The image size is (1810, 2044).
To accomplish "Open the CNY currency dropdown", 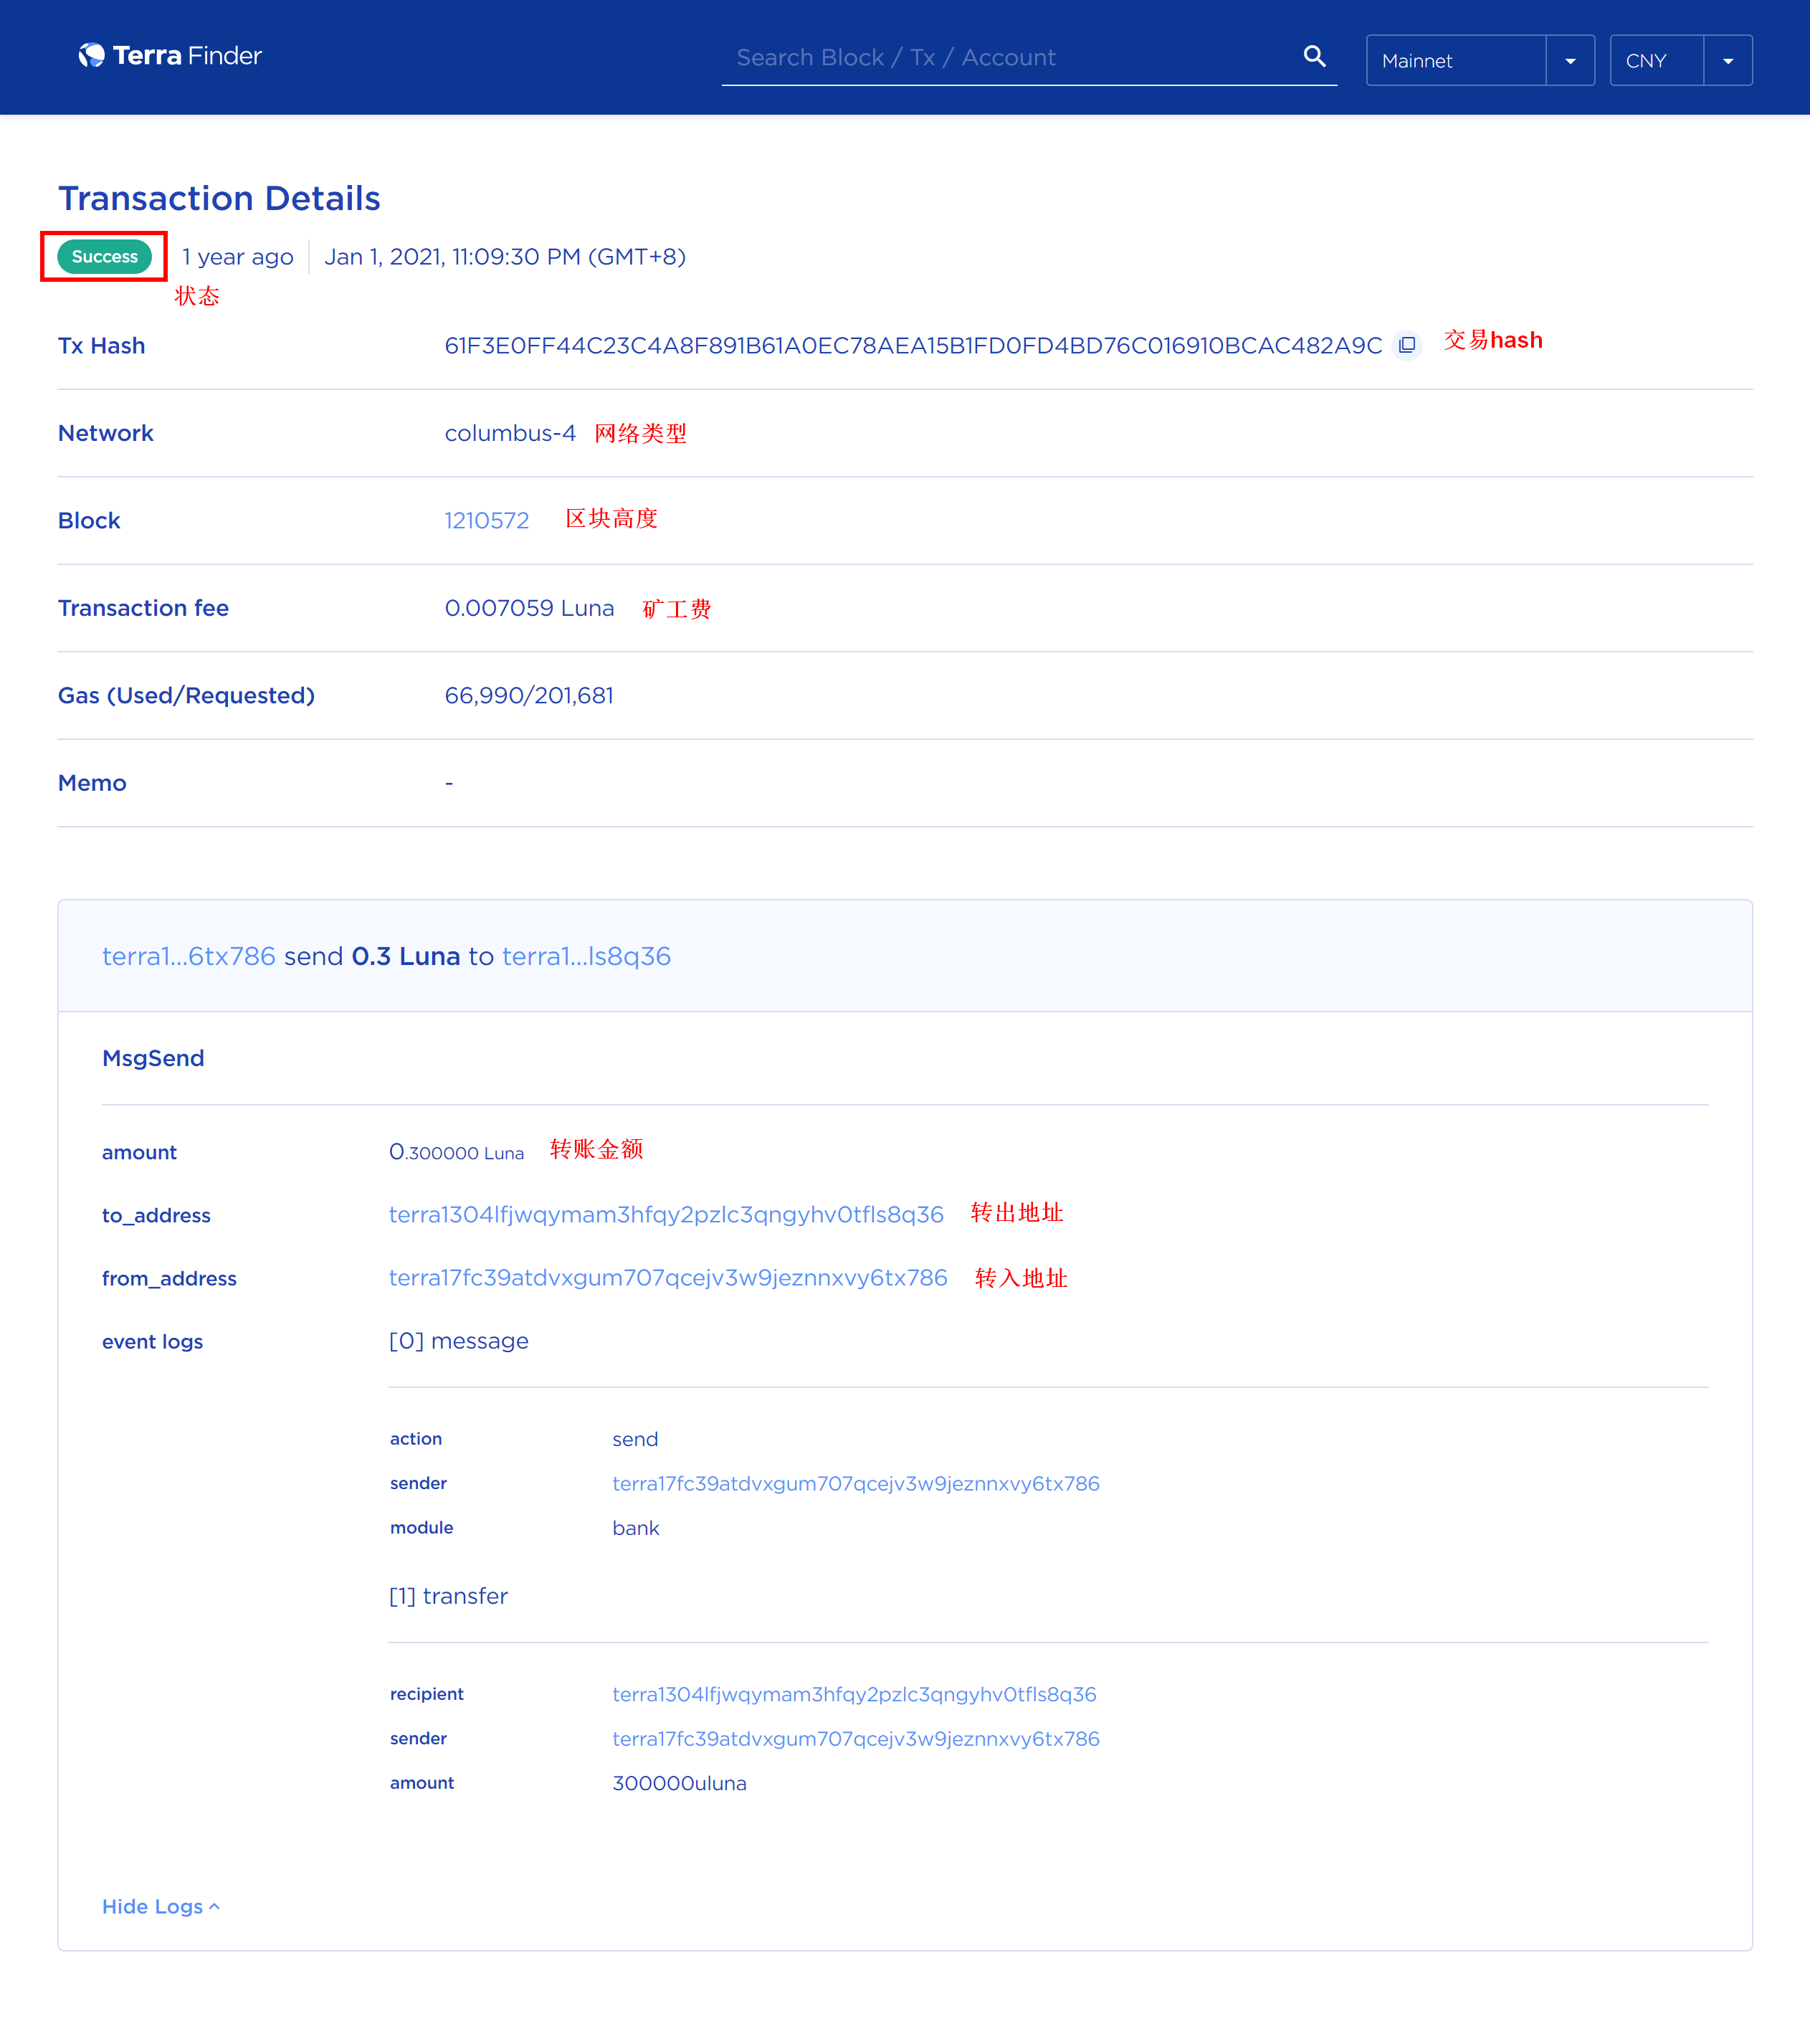I will pyautogui.click(x=1657, y=61).
